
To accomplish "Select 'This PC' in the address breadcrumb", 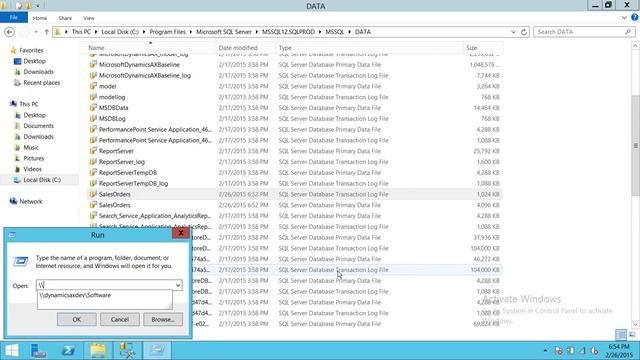I will pos(81,32).
